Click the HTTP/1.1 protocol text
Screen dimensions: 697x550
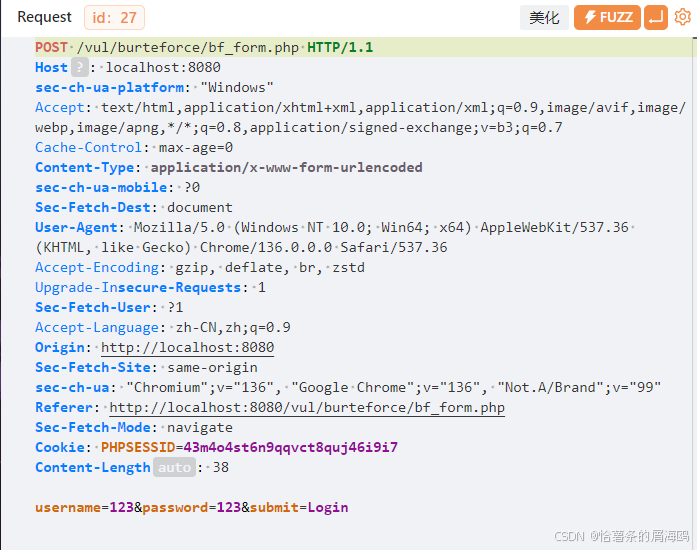pos(340,47)
